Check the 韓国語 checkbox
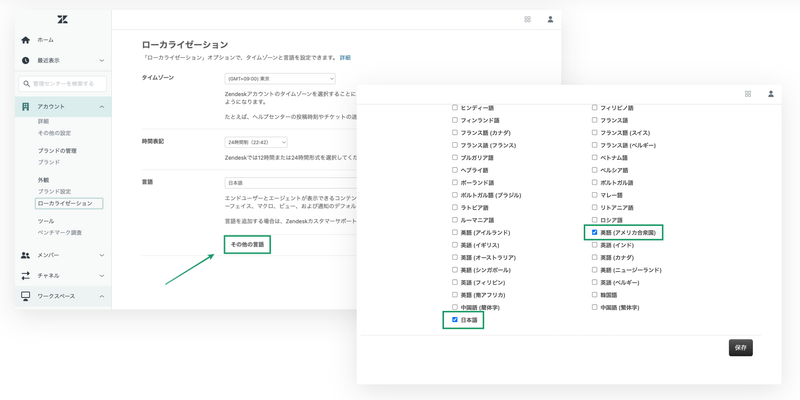 click(x=594, y=295)
